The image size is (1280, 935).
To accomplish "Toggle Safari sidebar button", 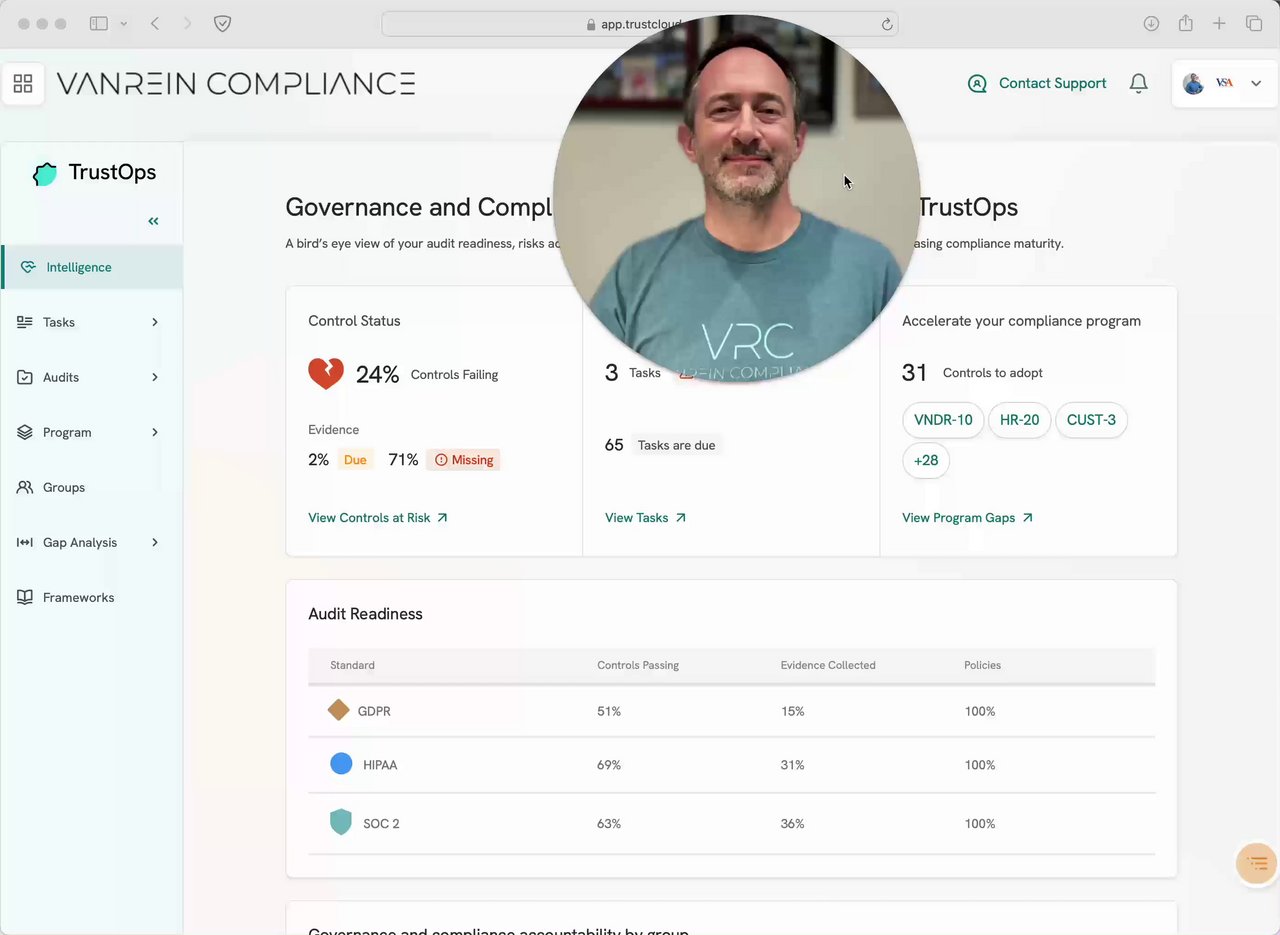I will [99, 23].
